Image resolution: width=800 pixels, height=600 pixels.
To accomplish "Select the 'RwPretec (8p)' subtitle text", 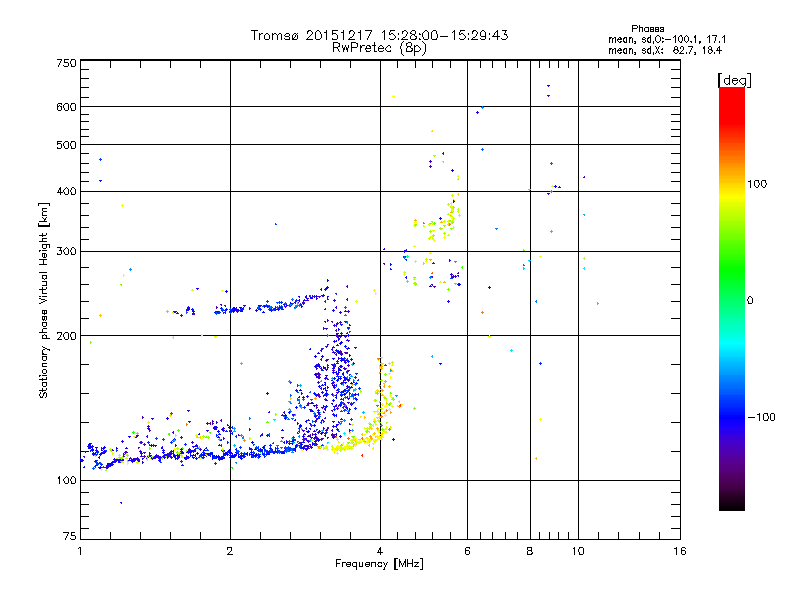I will coord(379,48).
